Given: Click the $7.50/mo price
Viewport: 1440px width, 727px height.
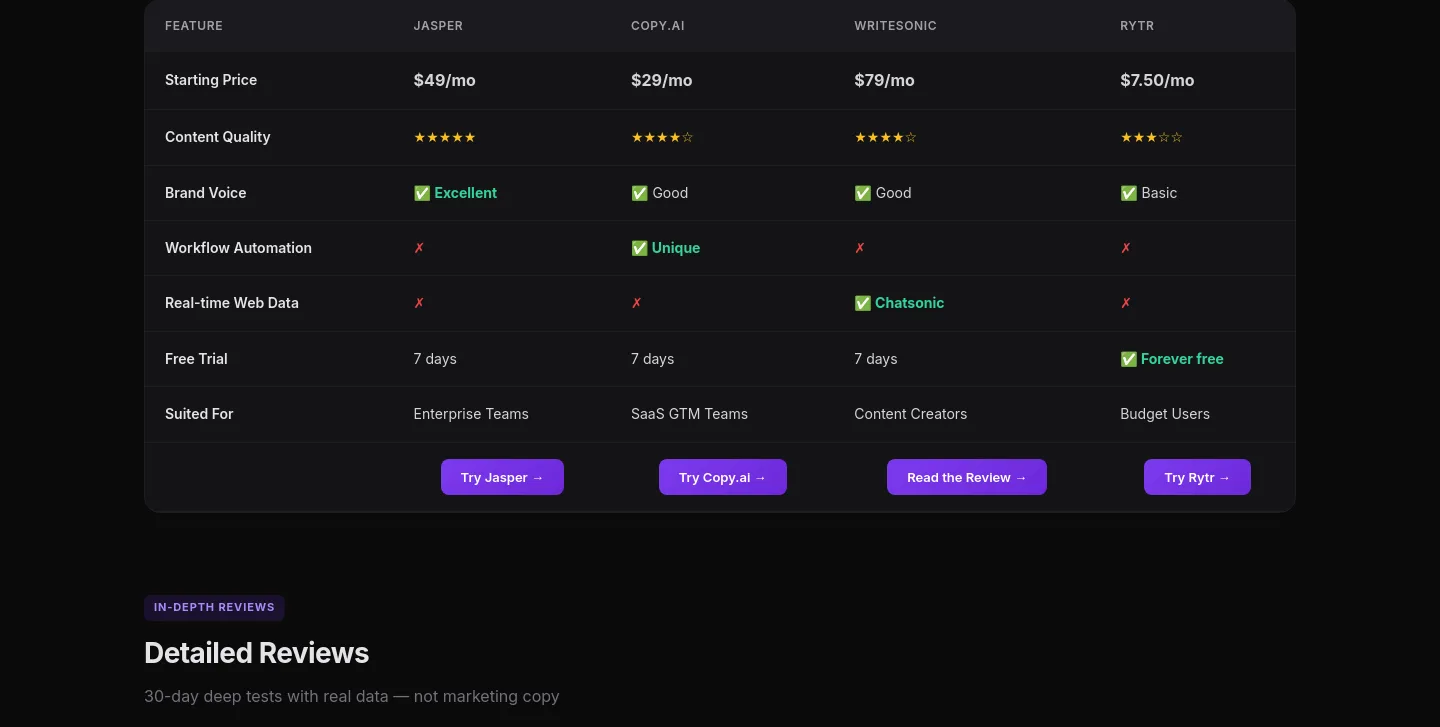Looking at the screenshot, I should [1157, 80].
